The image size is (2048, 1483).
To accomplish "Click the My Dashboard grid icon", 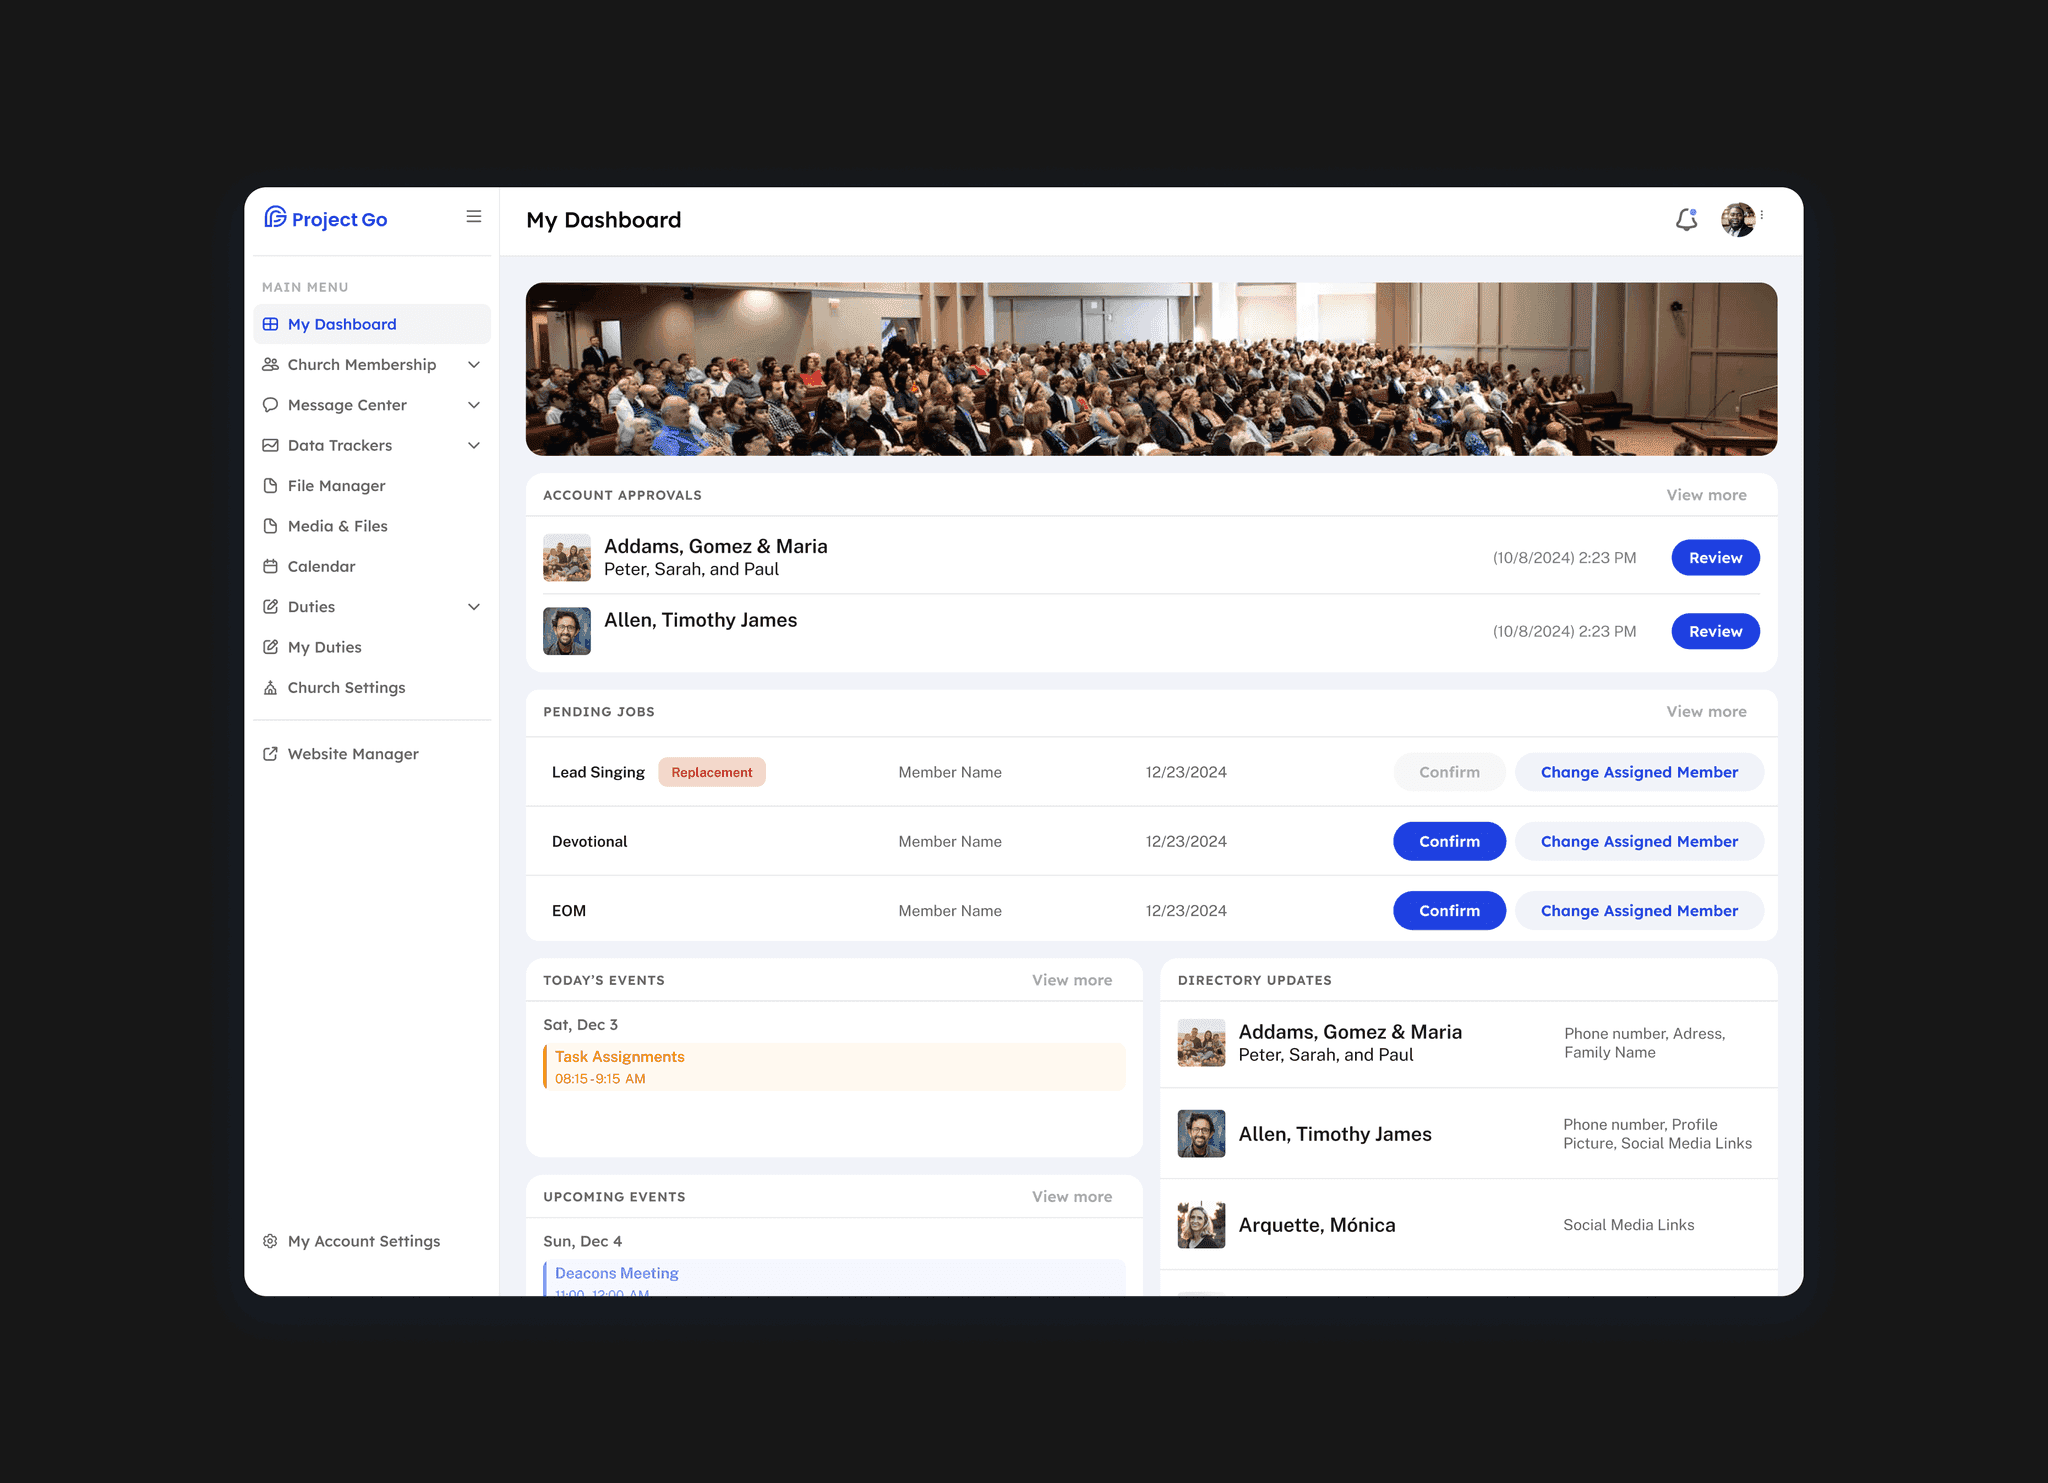I will coord(270,324).
